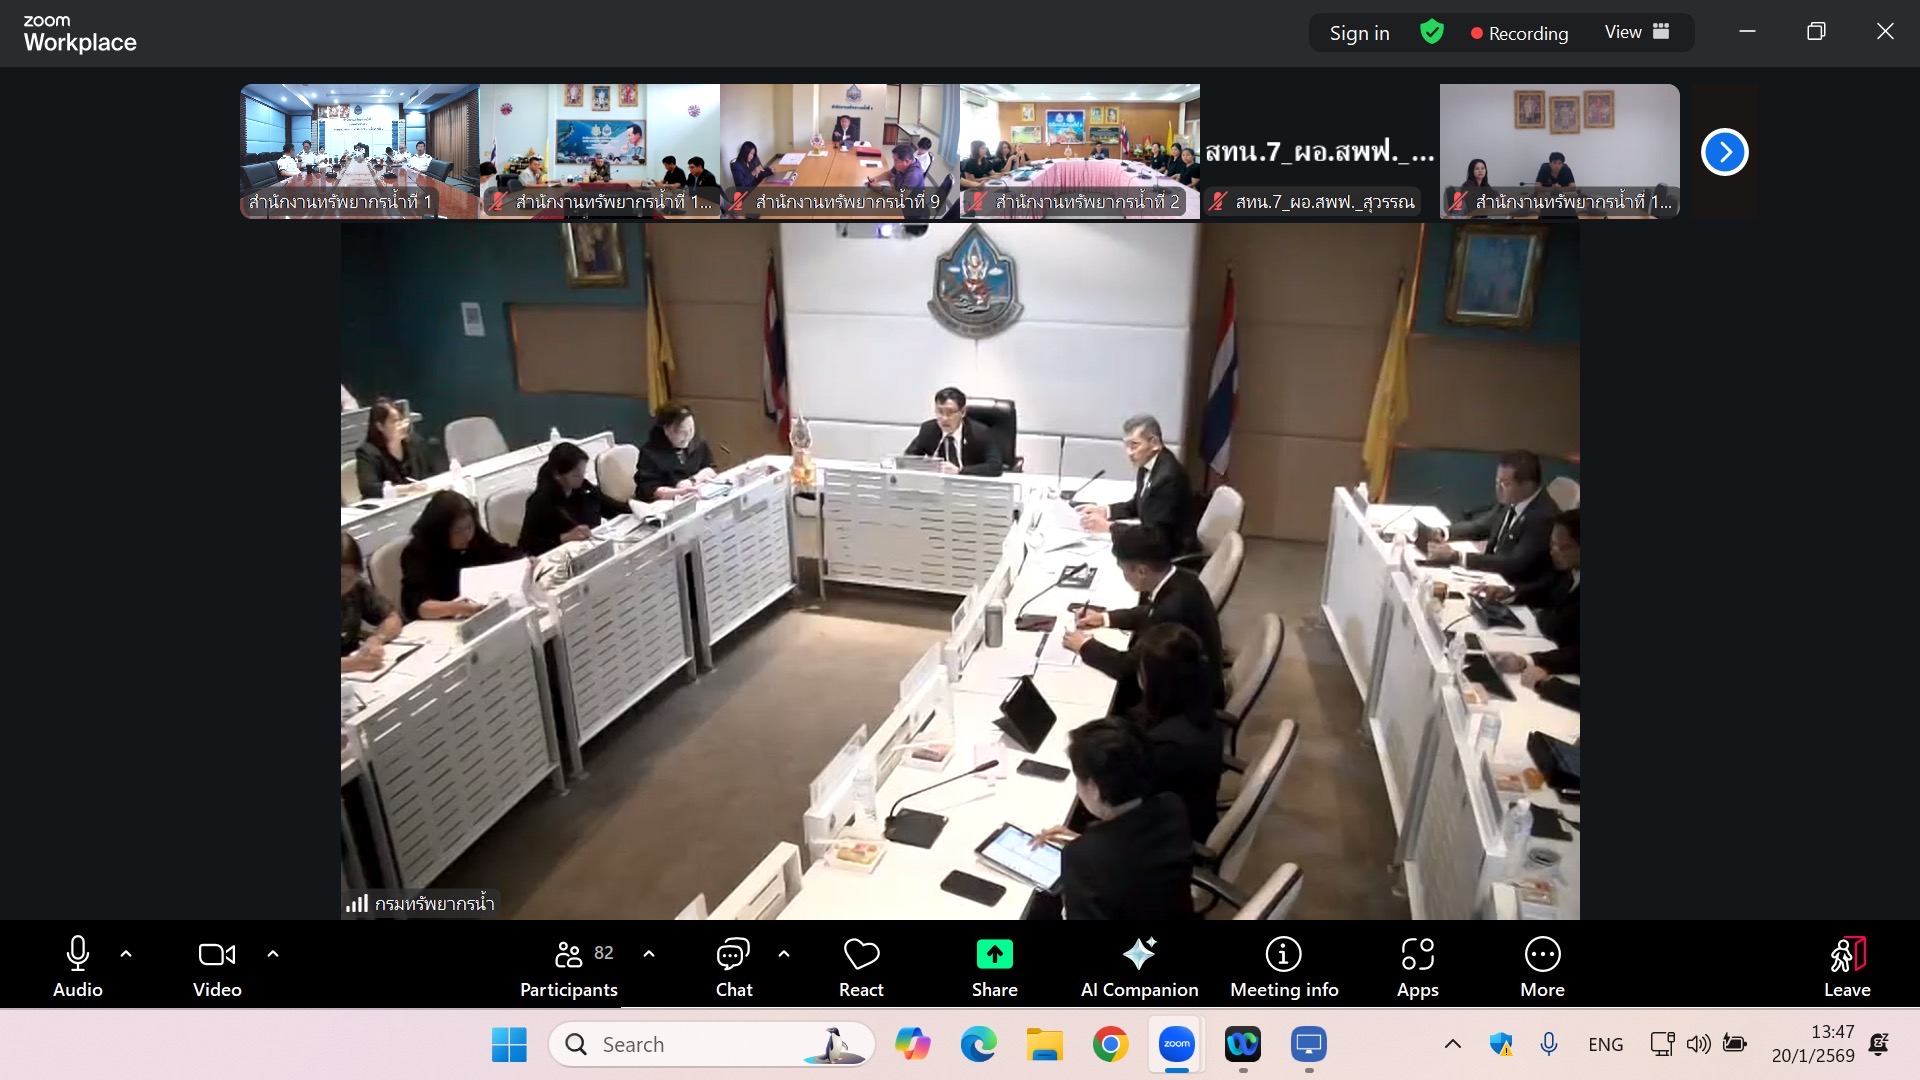Open the Participants list (82)

(569, 955)
